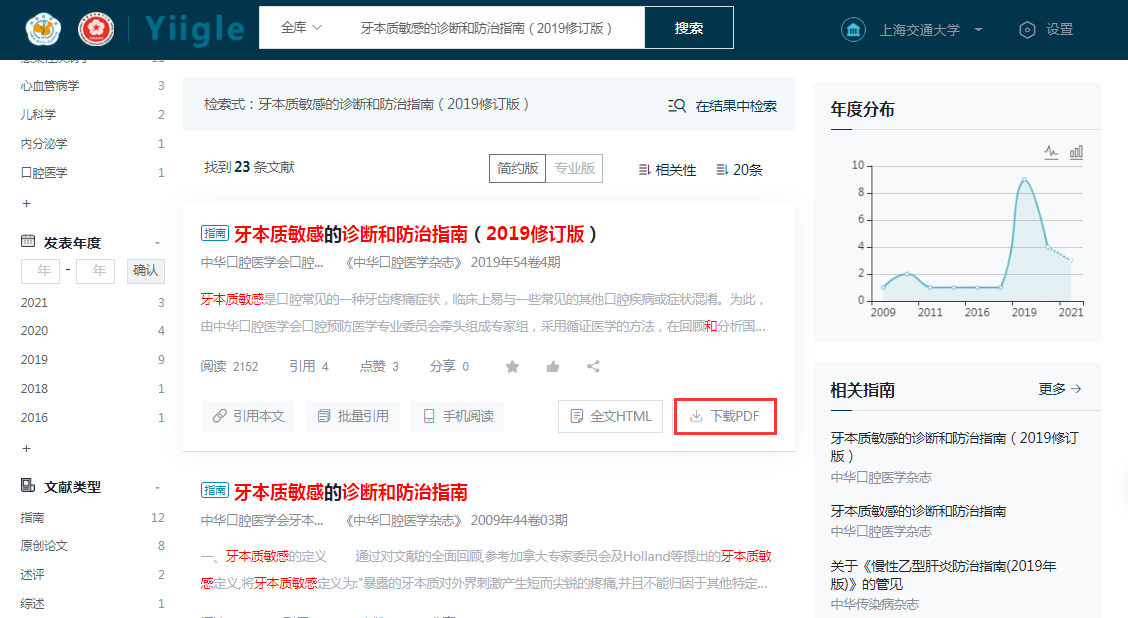Image resolution: width=1128 pixels, height=618 pixels.
Task: Click the first round medical association emblem
Action: [43, 29]
